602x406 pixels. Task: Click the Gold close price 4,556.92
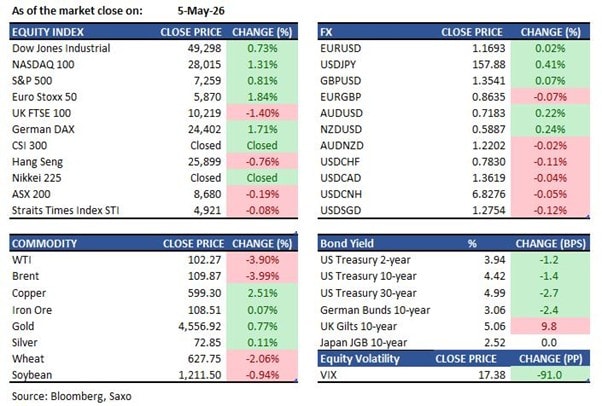200,326
